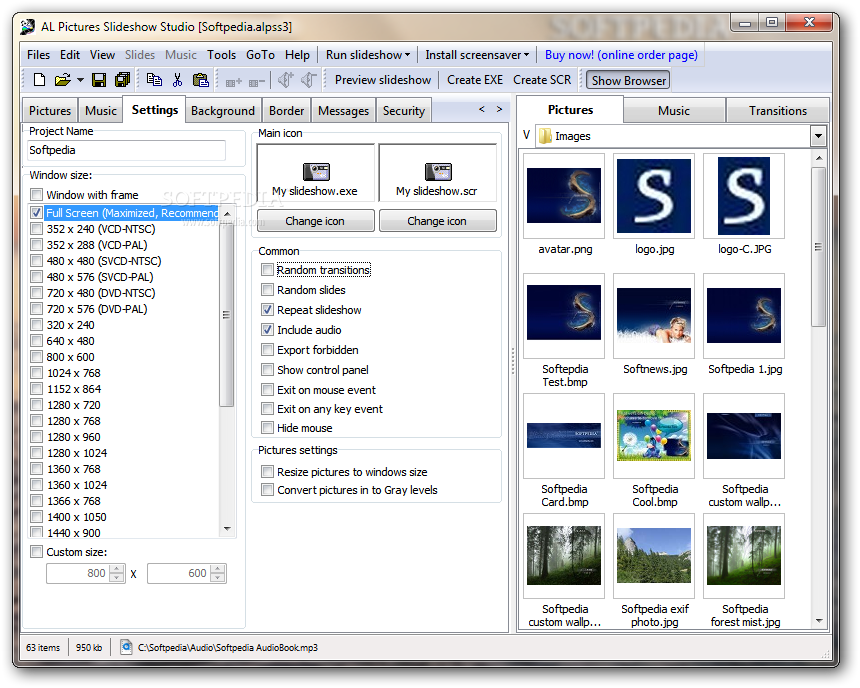Uncheck Full Screen (Maximized) option

click(36, 213)
